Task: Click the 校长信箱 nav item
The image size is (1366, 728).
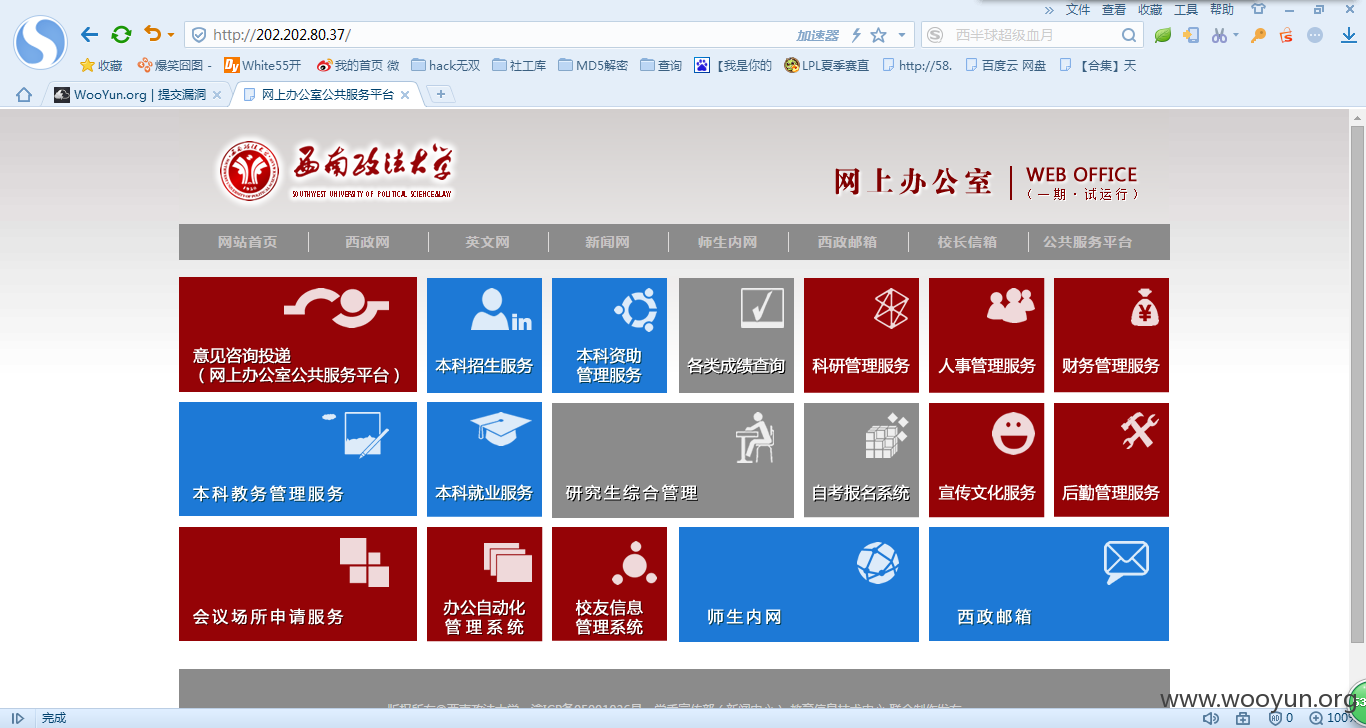Action: (x=967, y=242)
